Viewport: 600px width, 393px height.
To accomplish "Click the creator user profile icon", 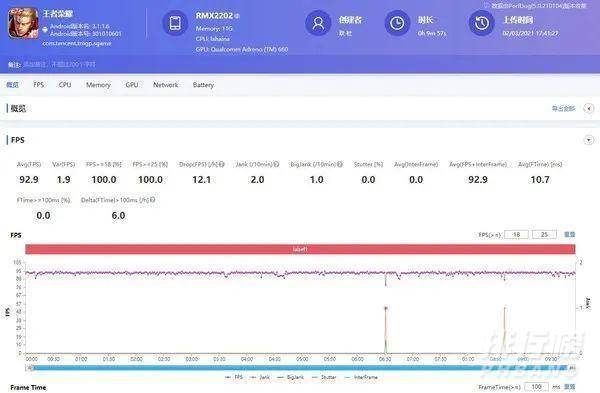I will coord(318,23).
